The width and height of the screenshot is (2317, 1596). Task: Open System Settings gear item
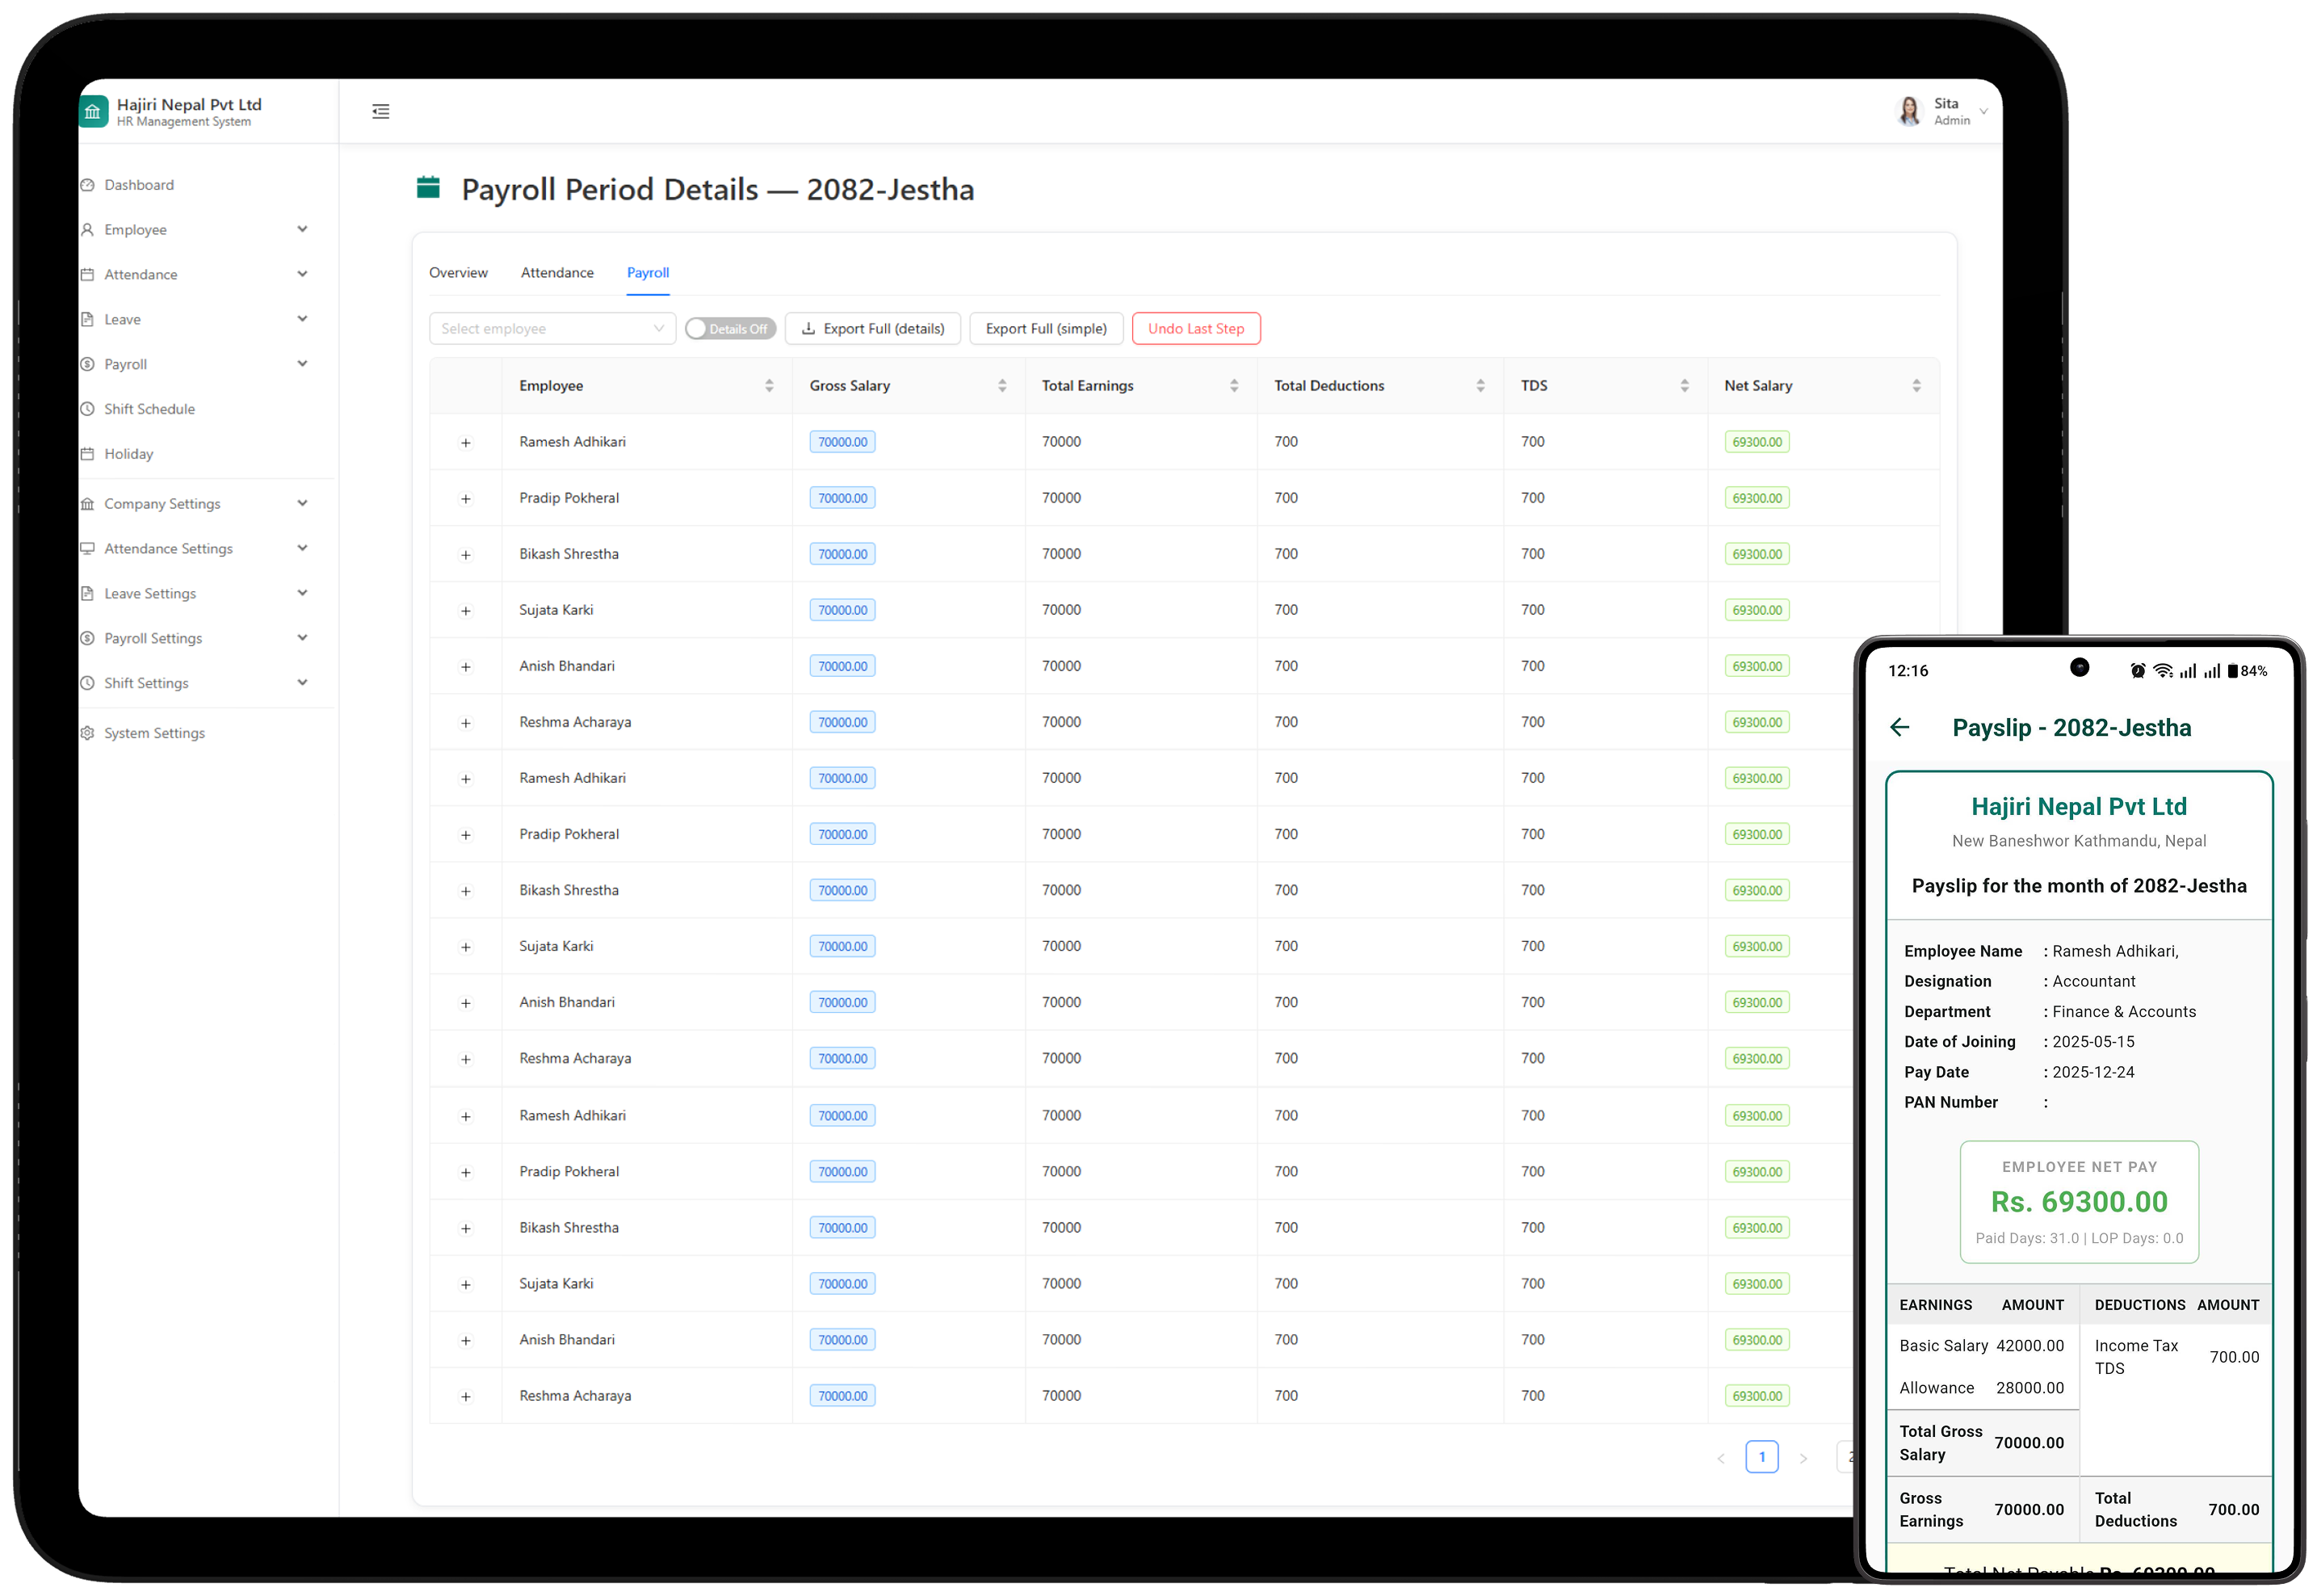[x=154, y=733]
